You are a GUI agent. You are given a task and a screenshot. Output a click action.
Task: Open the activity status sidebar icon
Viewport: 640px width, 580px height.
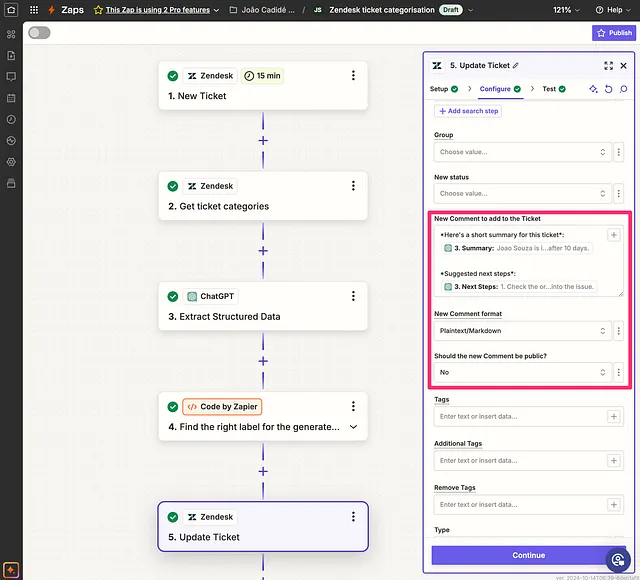tap(11, 141)
